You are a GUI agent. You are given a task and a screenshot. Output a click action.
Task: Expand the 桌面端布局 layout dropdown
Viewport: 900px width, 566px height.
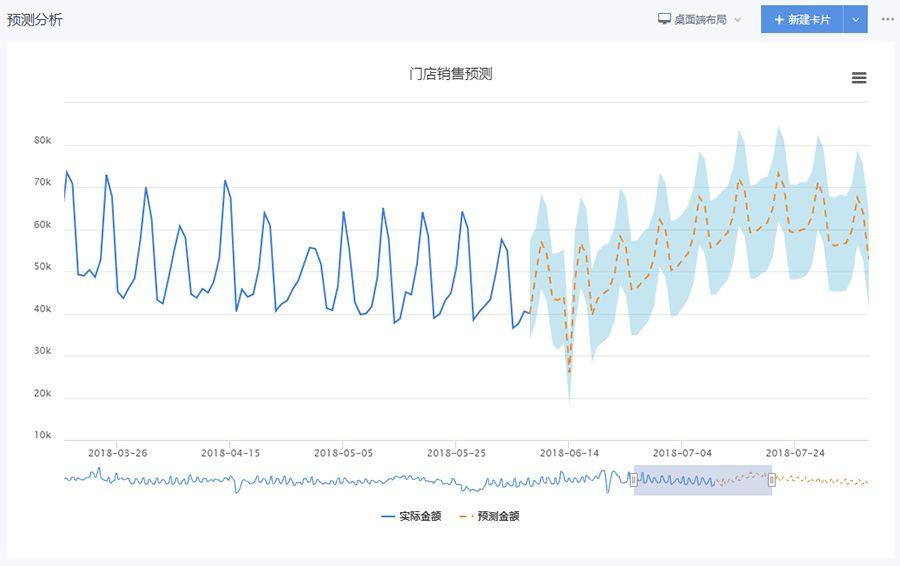tap(738, 20)
